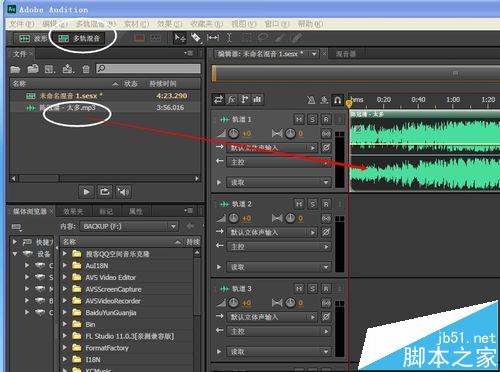
Task: Select 未命名混音 1.sesx file row
Action: click(x=105, y=96)
